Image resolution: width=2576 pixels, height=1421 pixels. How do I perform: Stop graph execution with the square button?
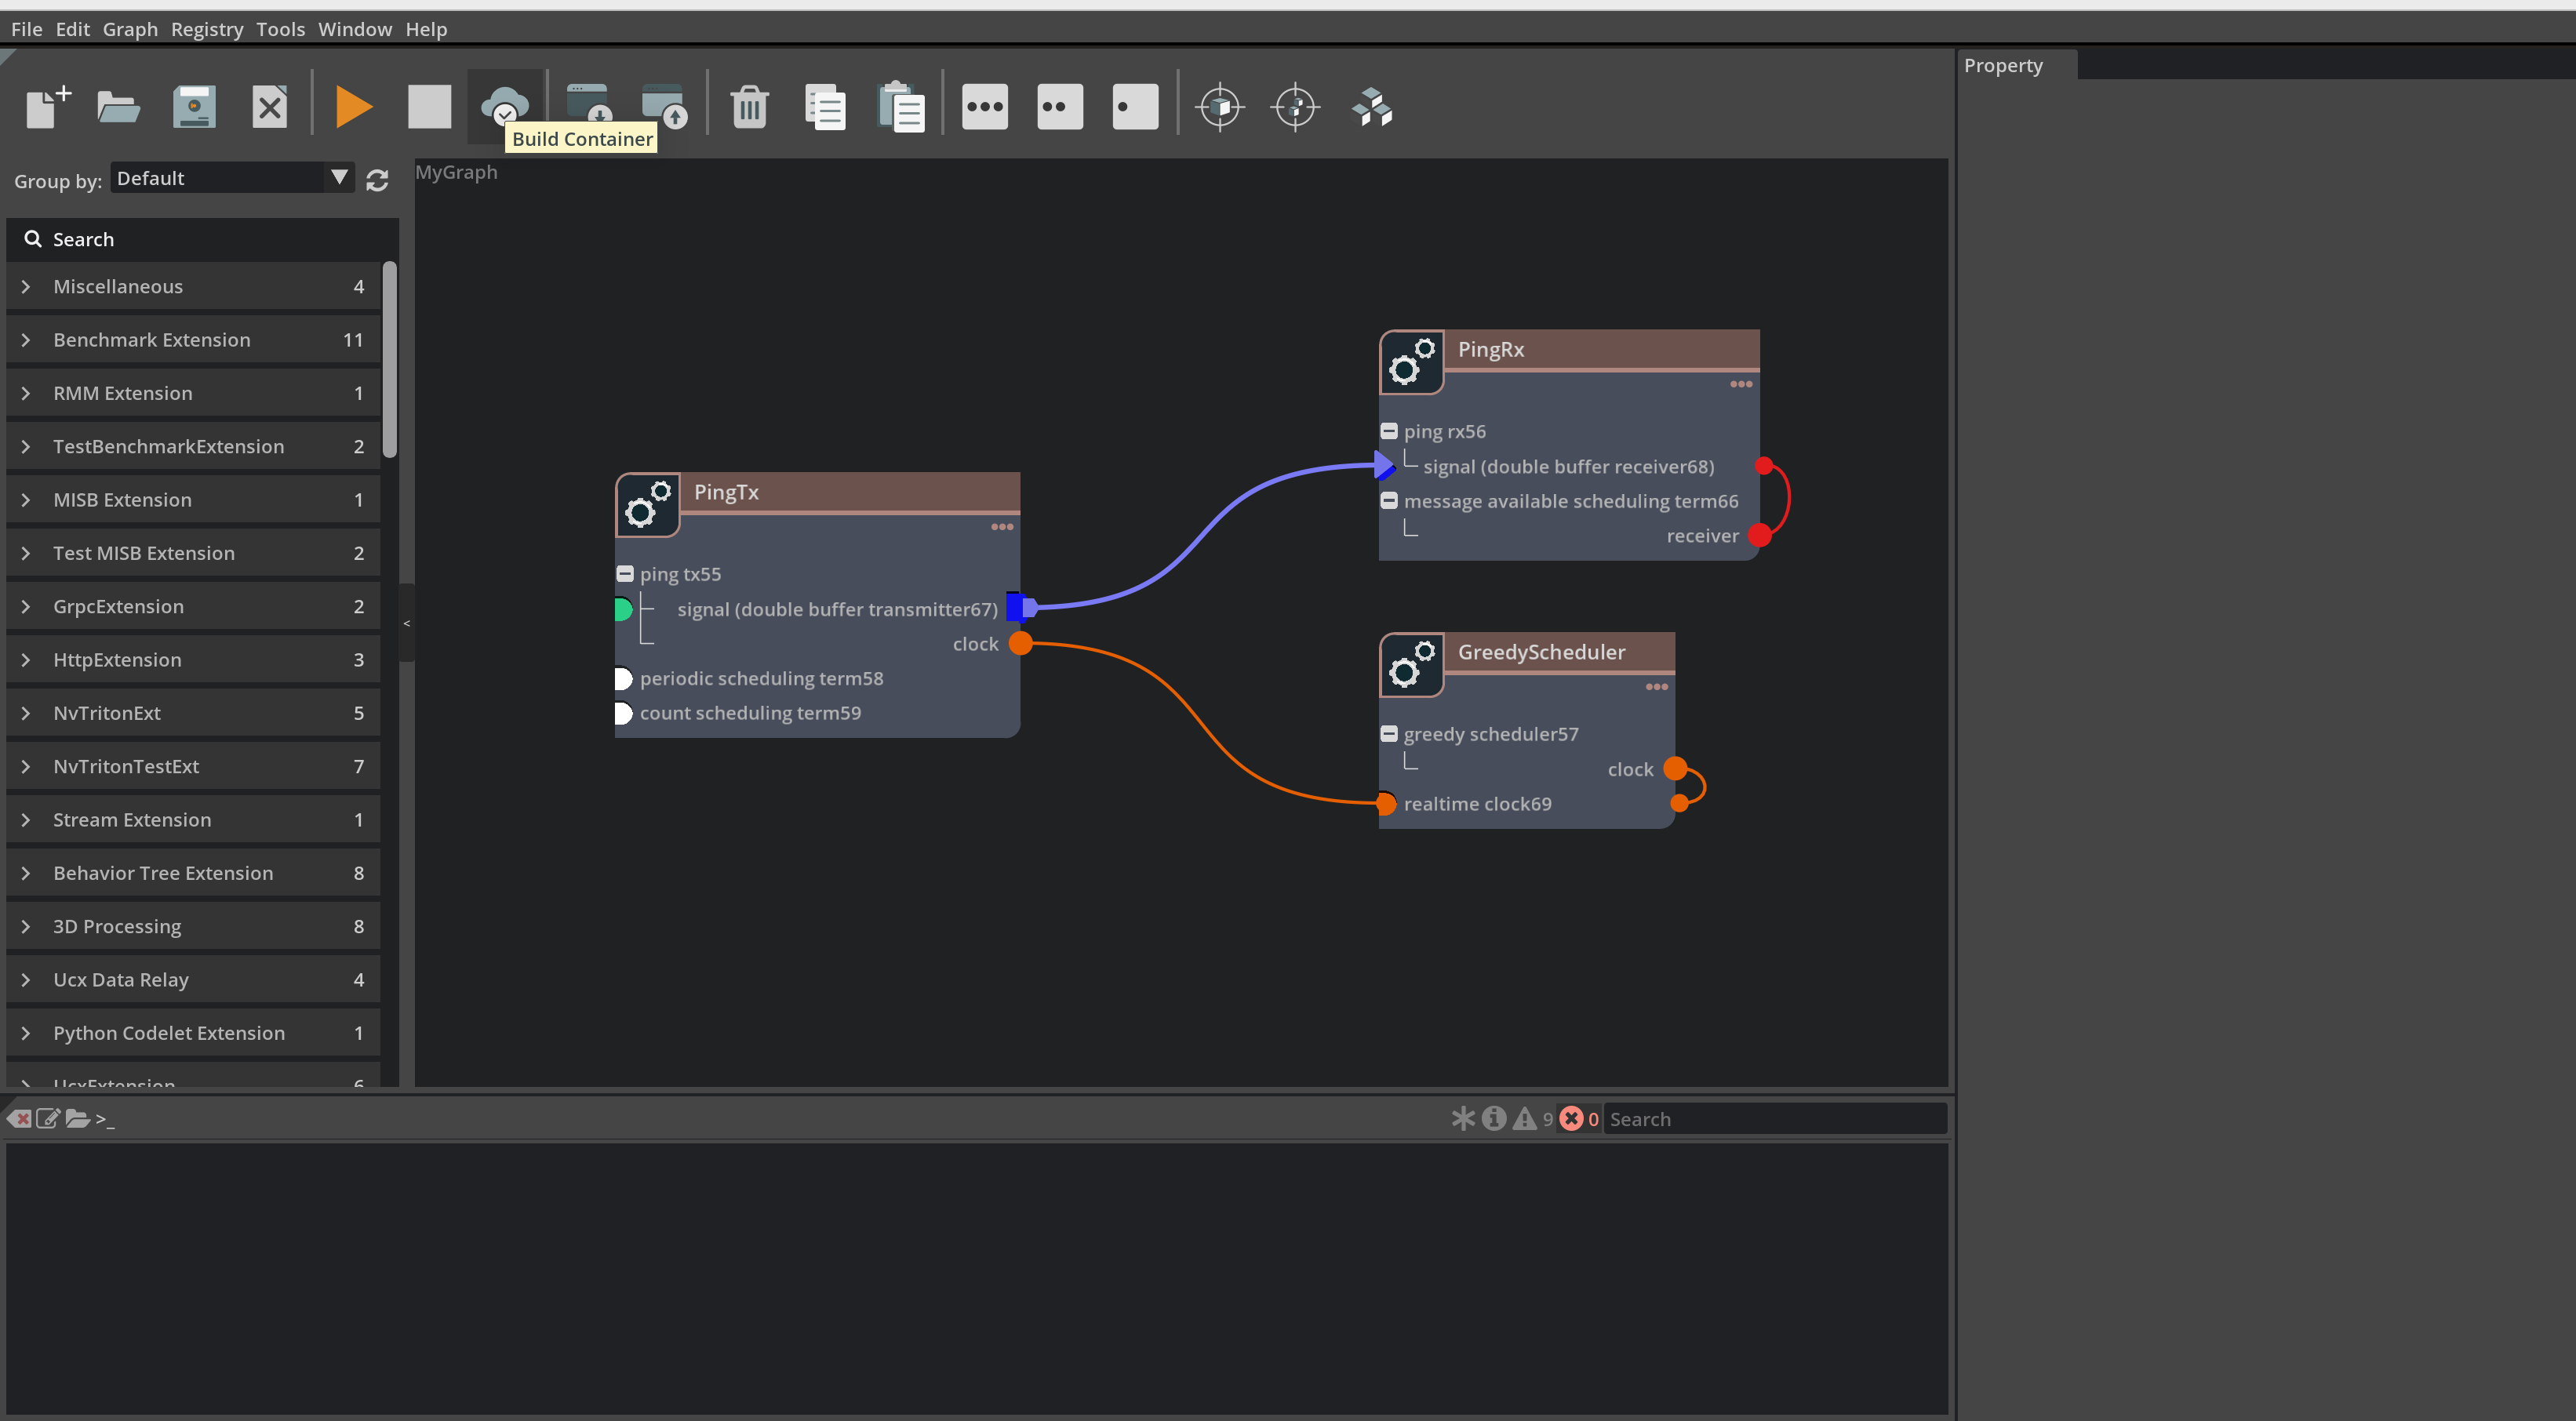[429, 106]
